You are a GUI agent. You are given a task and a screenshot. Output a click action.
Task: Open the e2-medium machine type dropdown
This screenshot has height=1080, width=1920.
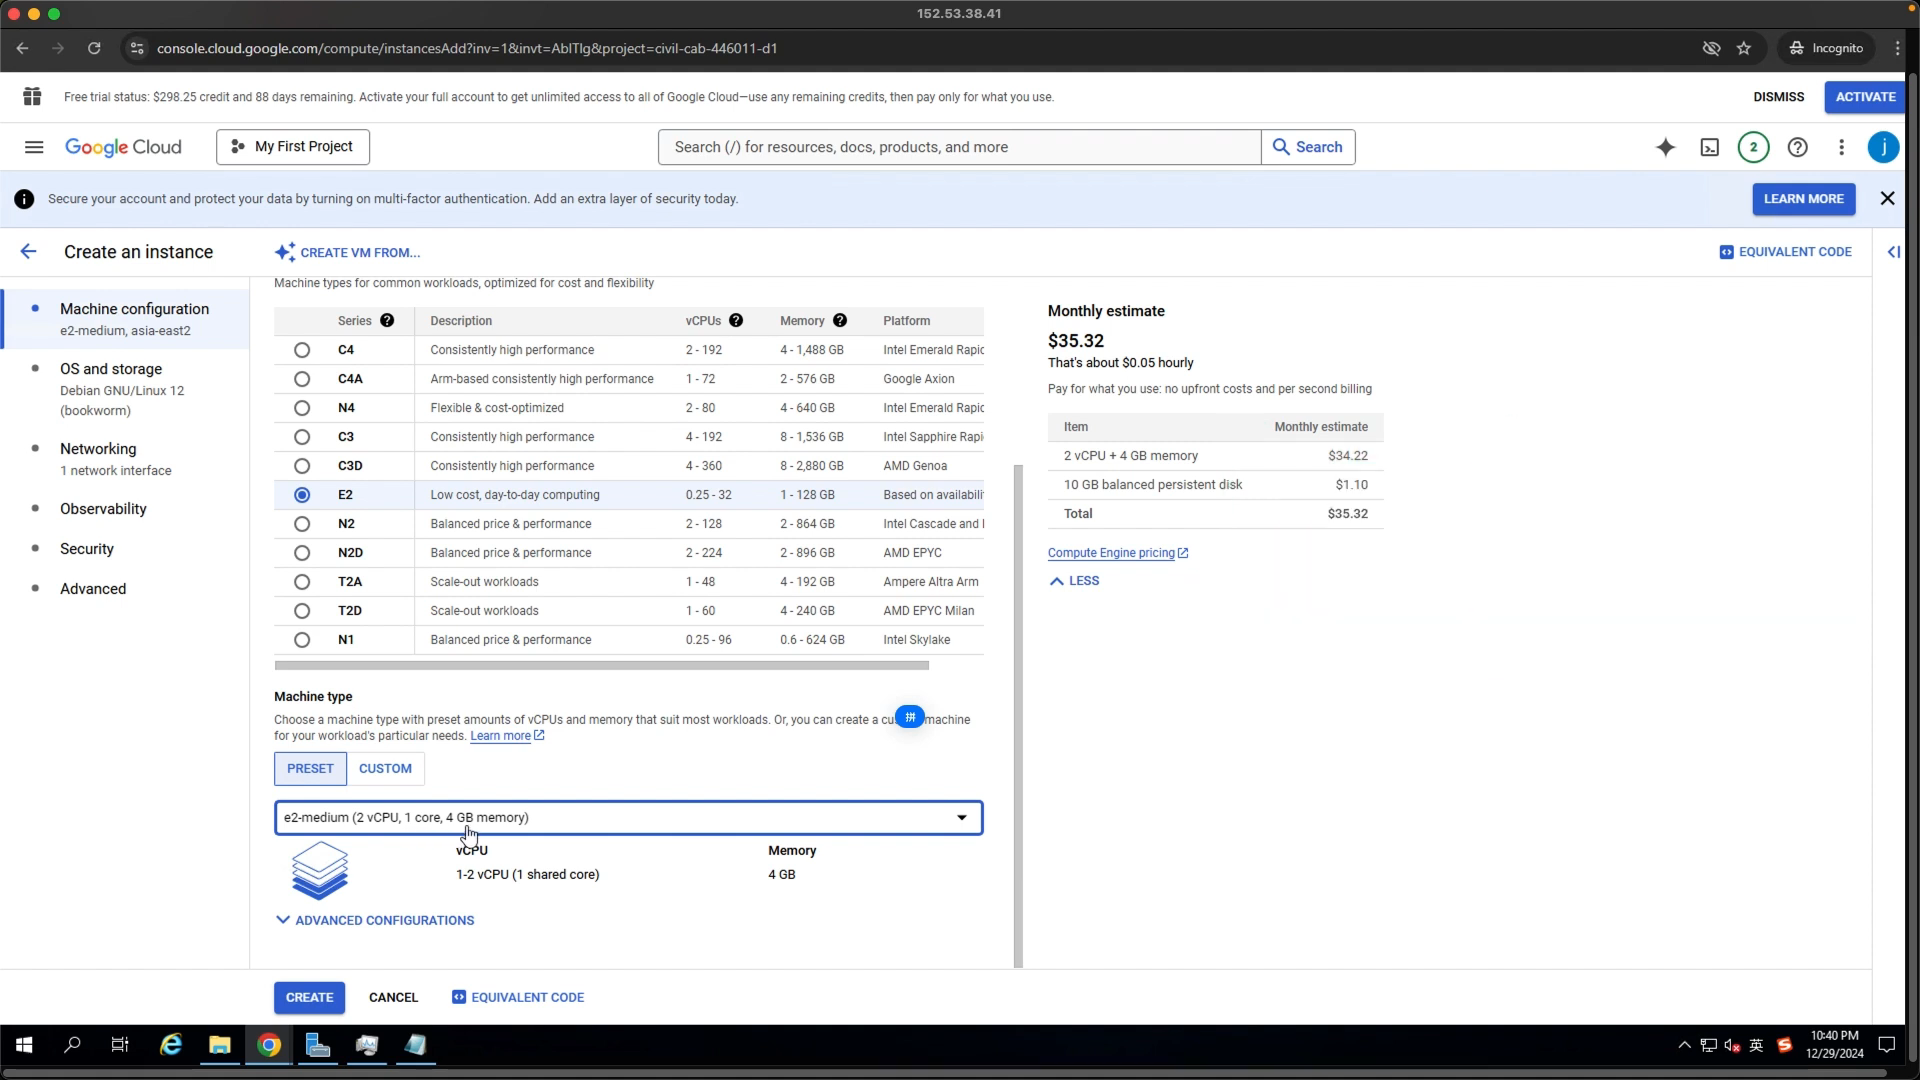coord(628,818)
